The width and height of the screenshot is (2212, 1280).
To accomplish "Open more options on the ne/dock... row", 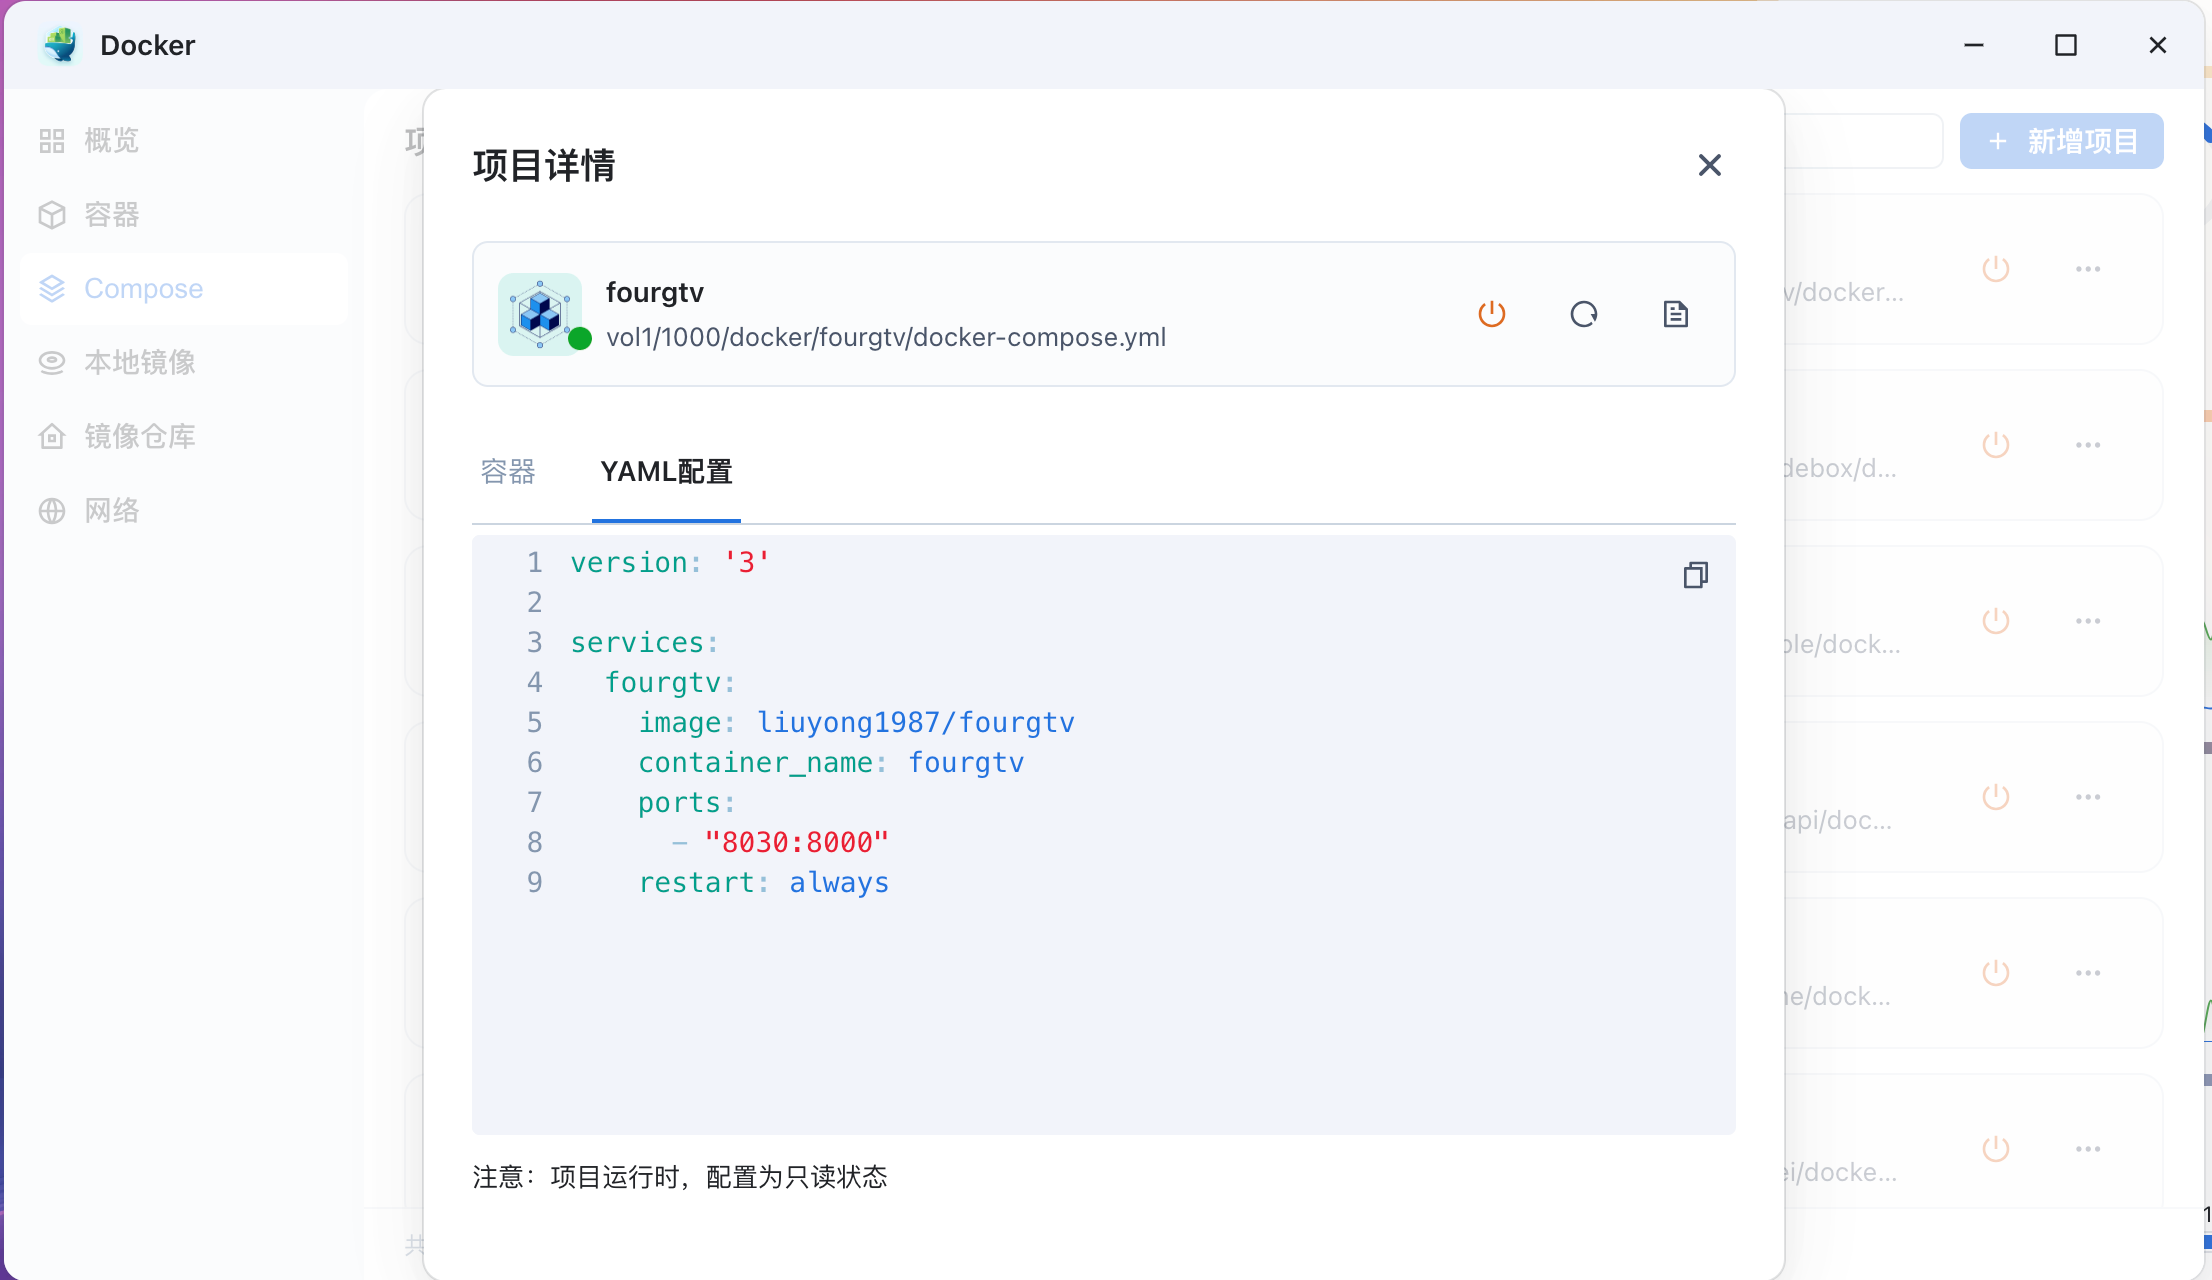I will click(2088, 973).
